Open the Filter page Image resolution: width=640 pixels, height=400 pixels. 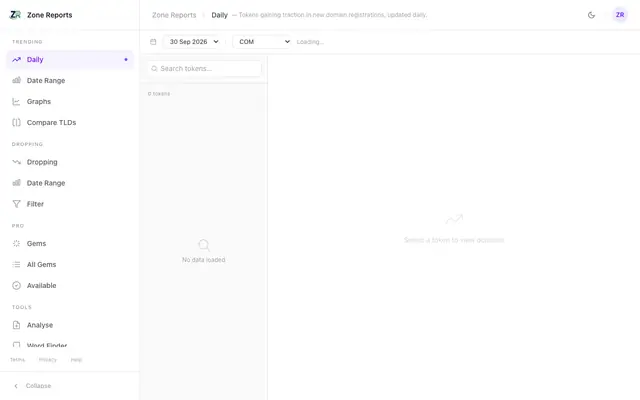tap(70, 204)
